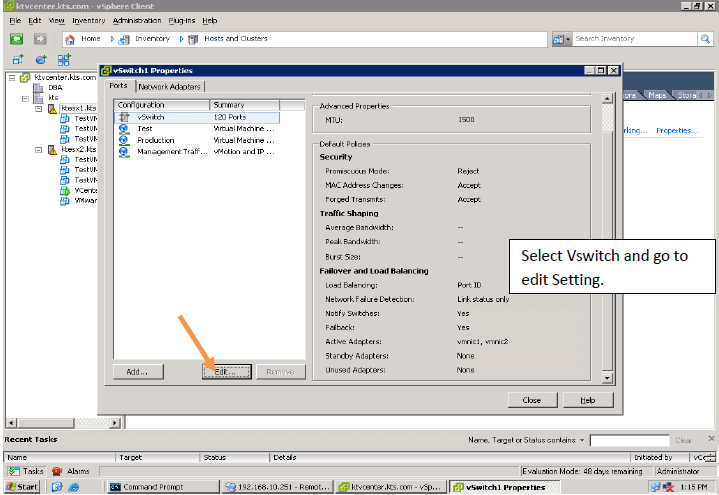The height and width of the screenshot is (495, 719).
Task: Click the Properties... link in main window
Action: point(677,131)
